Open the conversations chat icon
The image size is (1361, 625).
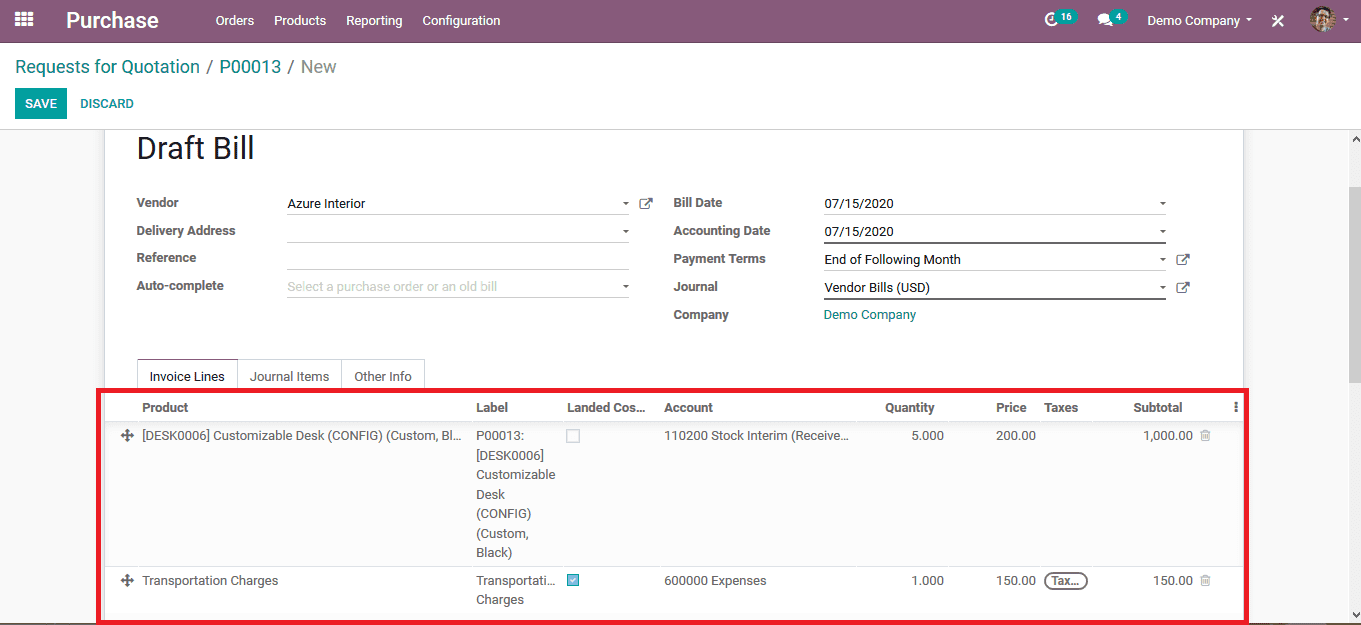[x=1104, y=20]
